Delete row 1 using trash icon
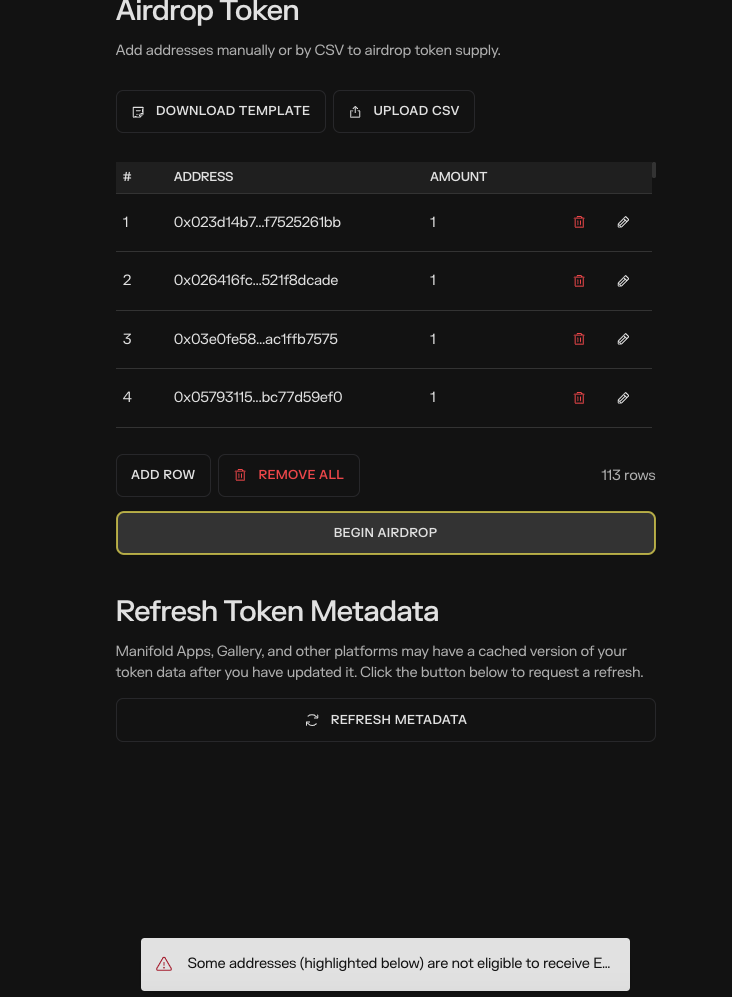Image resolution: width=732 pixels, height=997 pixels. pyautogui.click(x=579, y=222)
